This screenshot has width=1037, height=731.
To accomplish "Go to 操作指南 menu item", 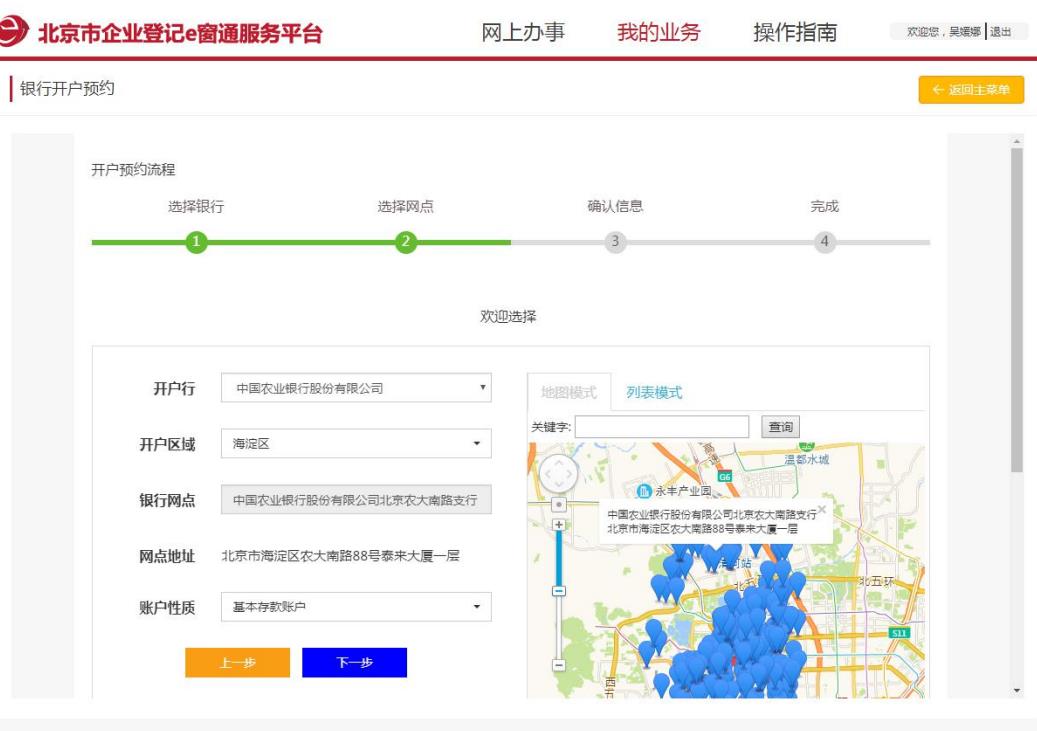I will 795,32.
